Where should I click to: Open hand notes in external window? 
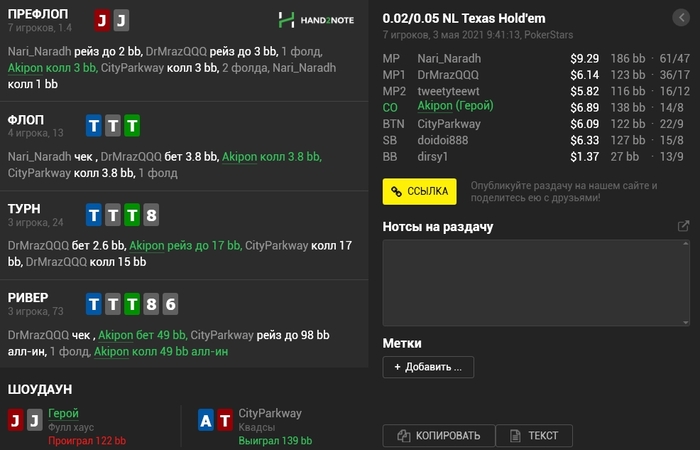[683, 226]
